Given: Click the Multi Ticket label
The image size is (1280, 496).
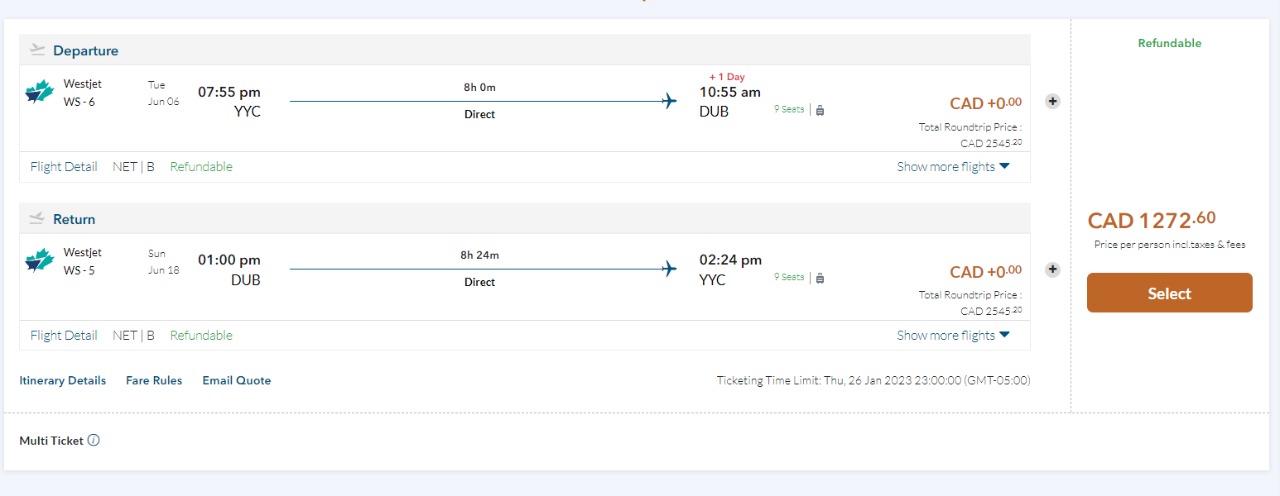Looking at the screenshot, I should coord(51,441).
